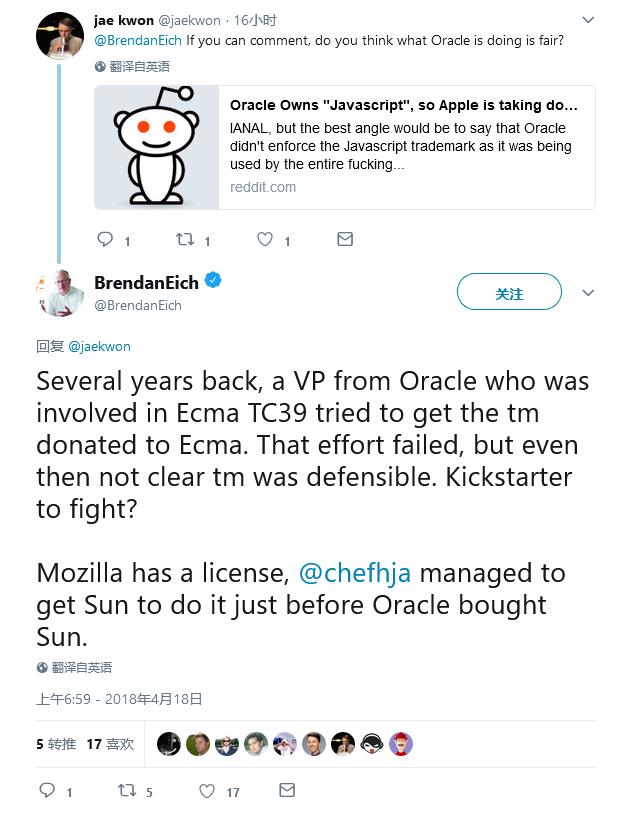
Task: Share BrendanEich's tweet via message icon
Action: (287, 791)
